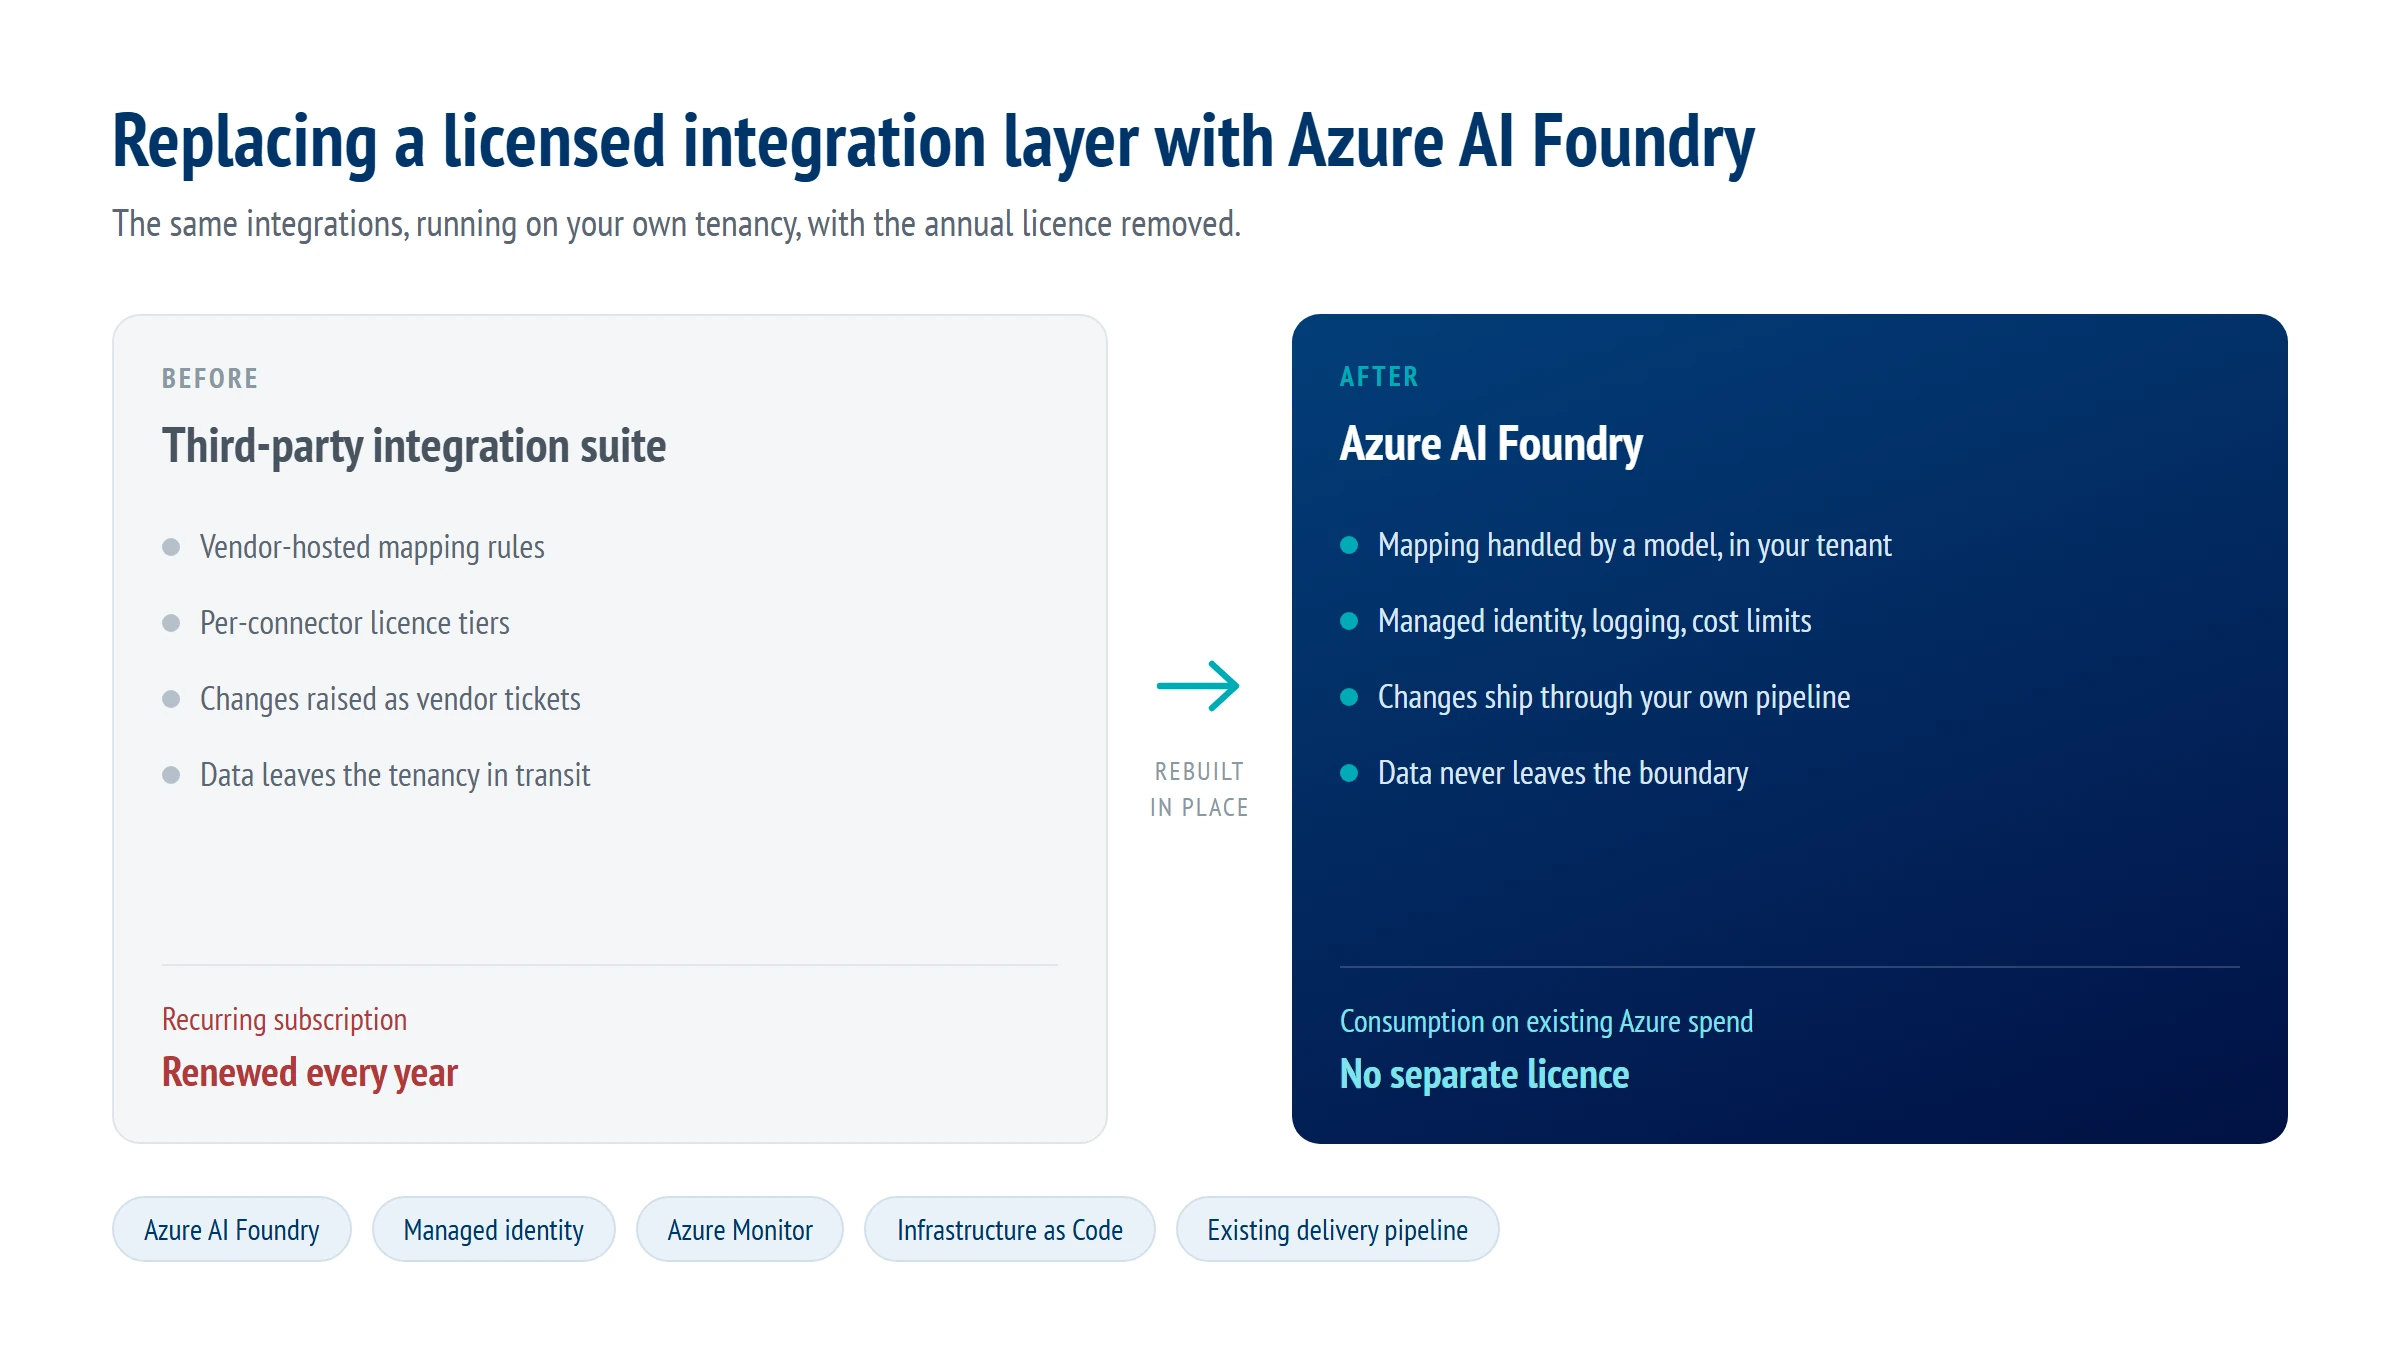Click 'Data never leaves the boundary' bullet
This screenshot has width=2400, height=1350.
pyautogui.click(x=1562, y=773)
